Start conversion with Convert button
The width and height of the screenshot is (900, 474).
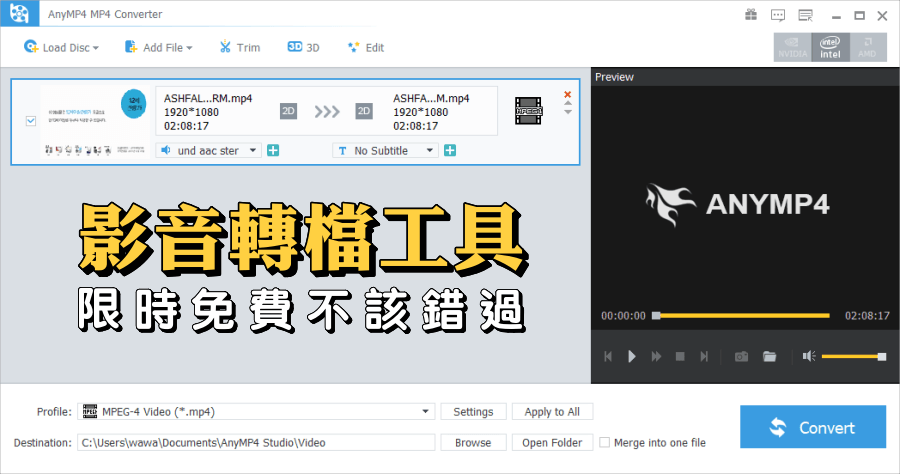(813, 427)
